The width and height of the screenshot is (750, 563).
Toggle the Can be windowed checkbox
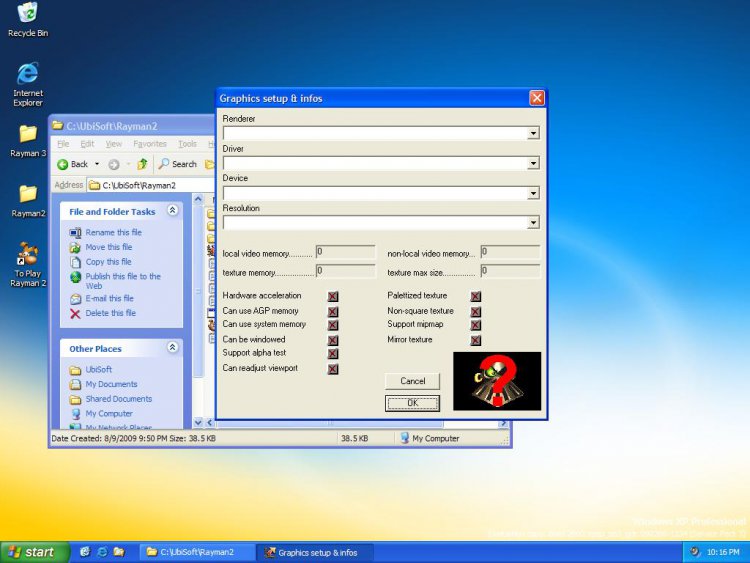333,340
